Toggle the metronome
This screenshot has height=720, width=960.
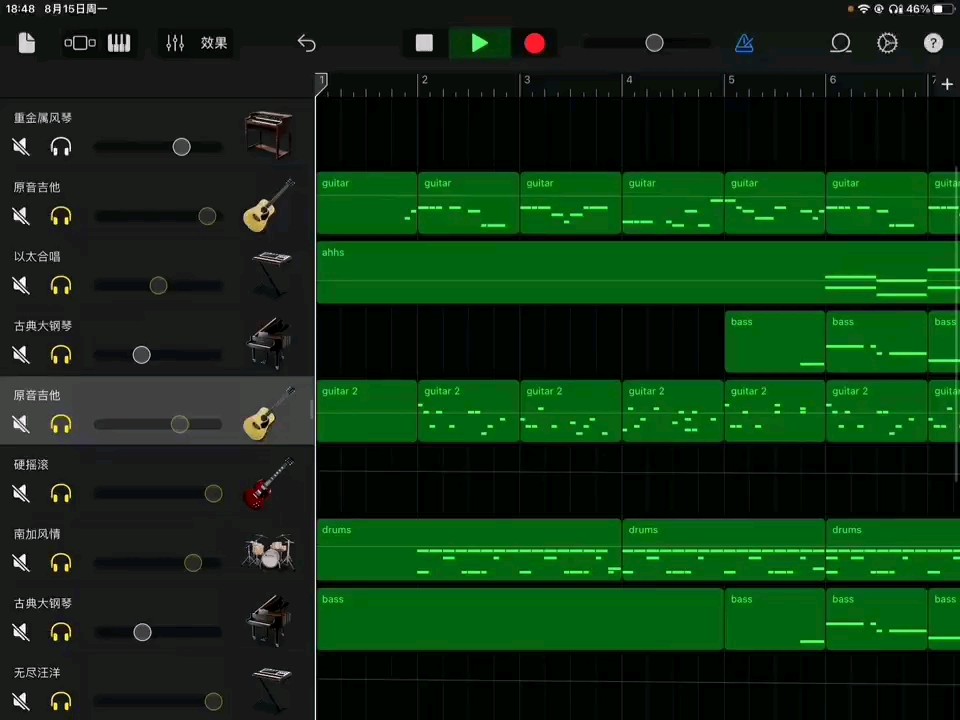pos(744,43)
